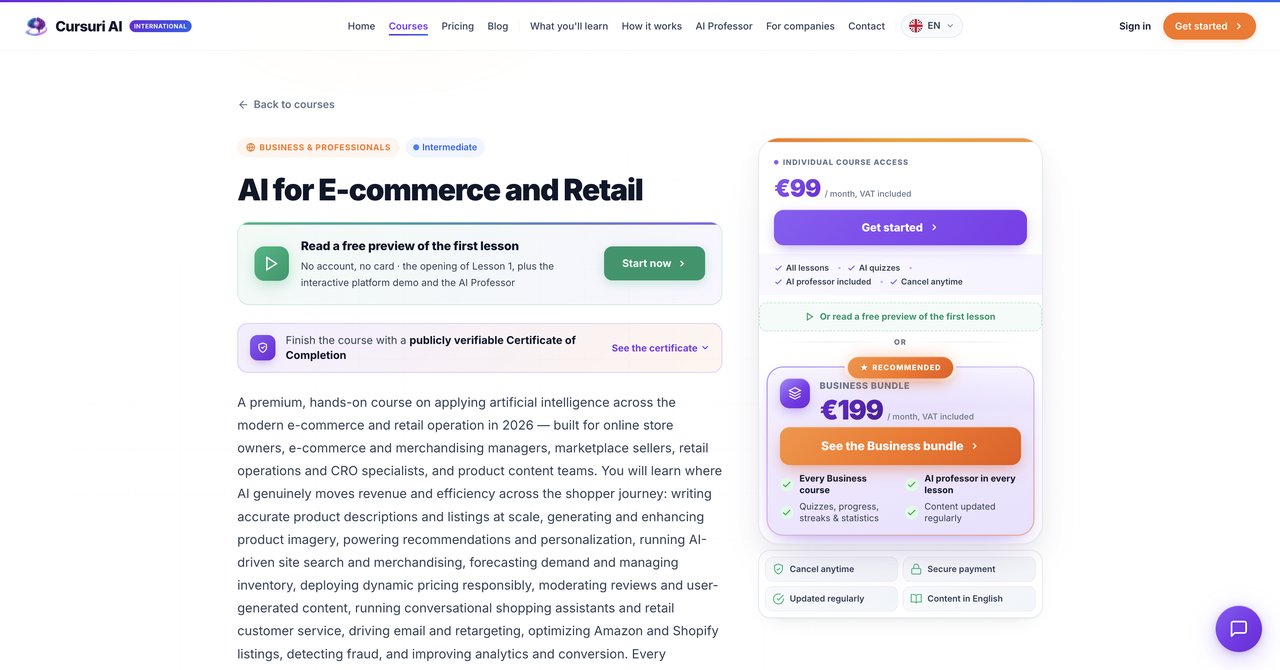This screenshot has width=1280, height=670.
Task: Click the green Start now button
Action: tap(654, 263)
